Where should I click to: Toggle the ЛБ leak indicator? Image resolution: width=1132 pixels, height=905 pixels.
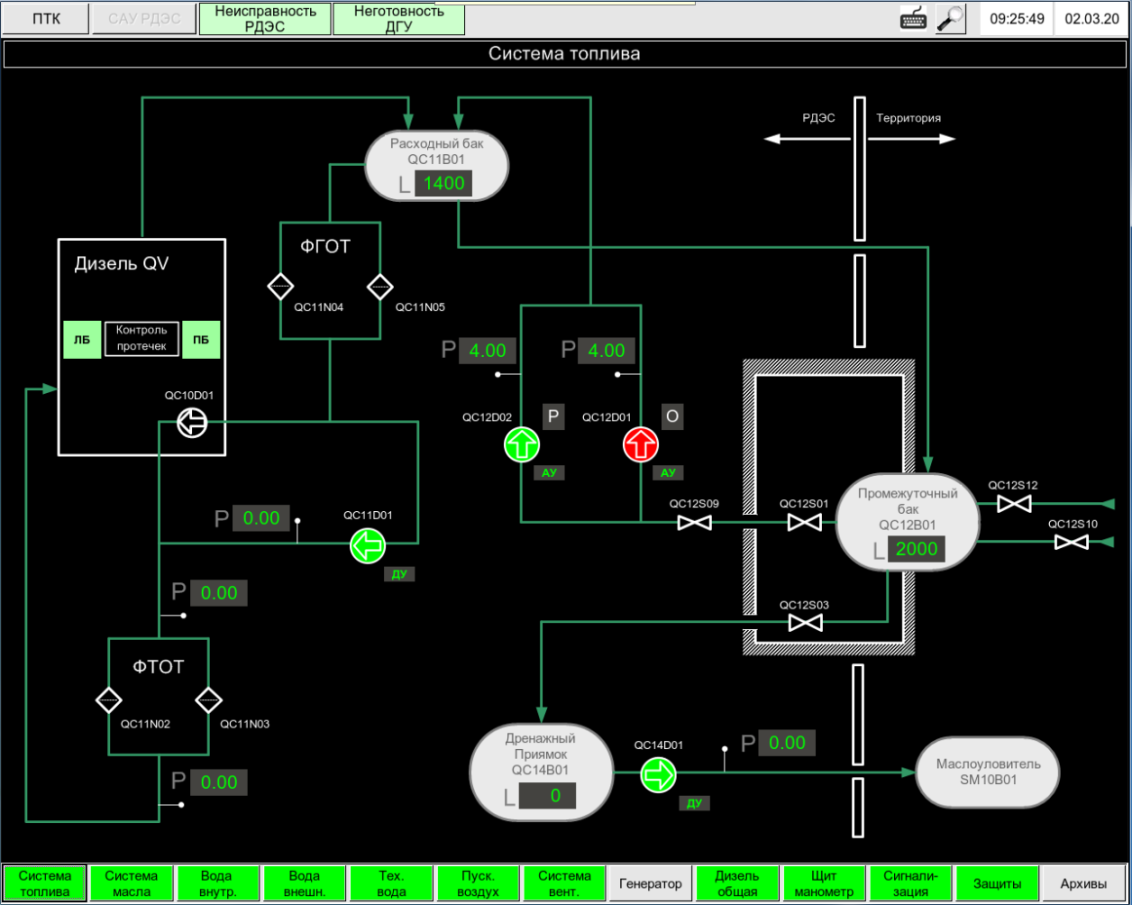[x=81, y=340]
